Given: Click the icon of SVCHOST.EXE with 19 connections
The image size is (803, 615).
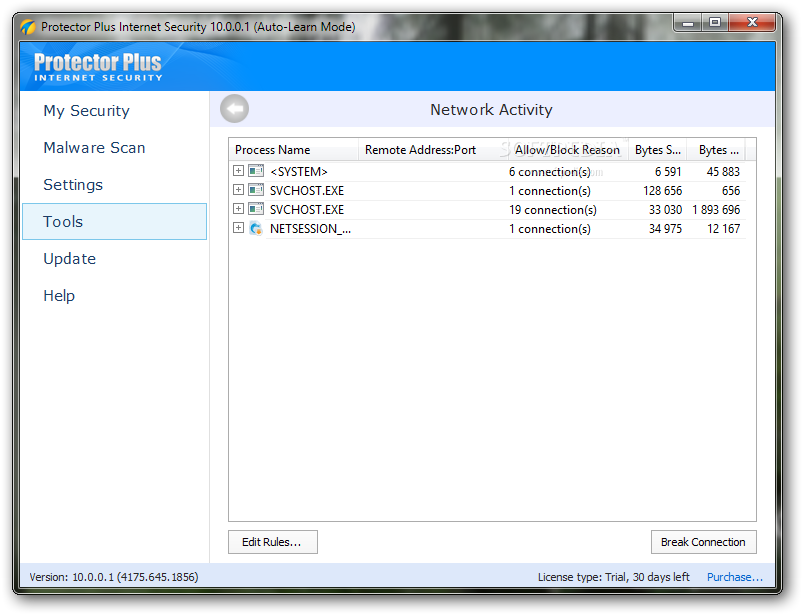Looking at the screenshot, I should [x=256, y=209].
